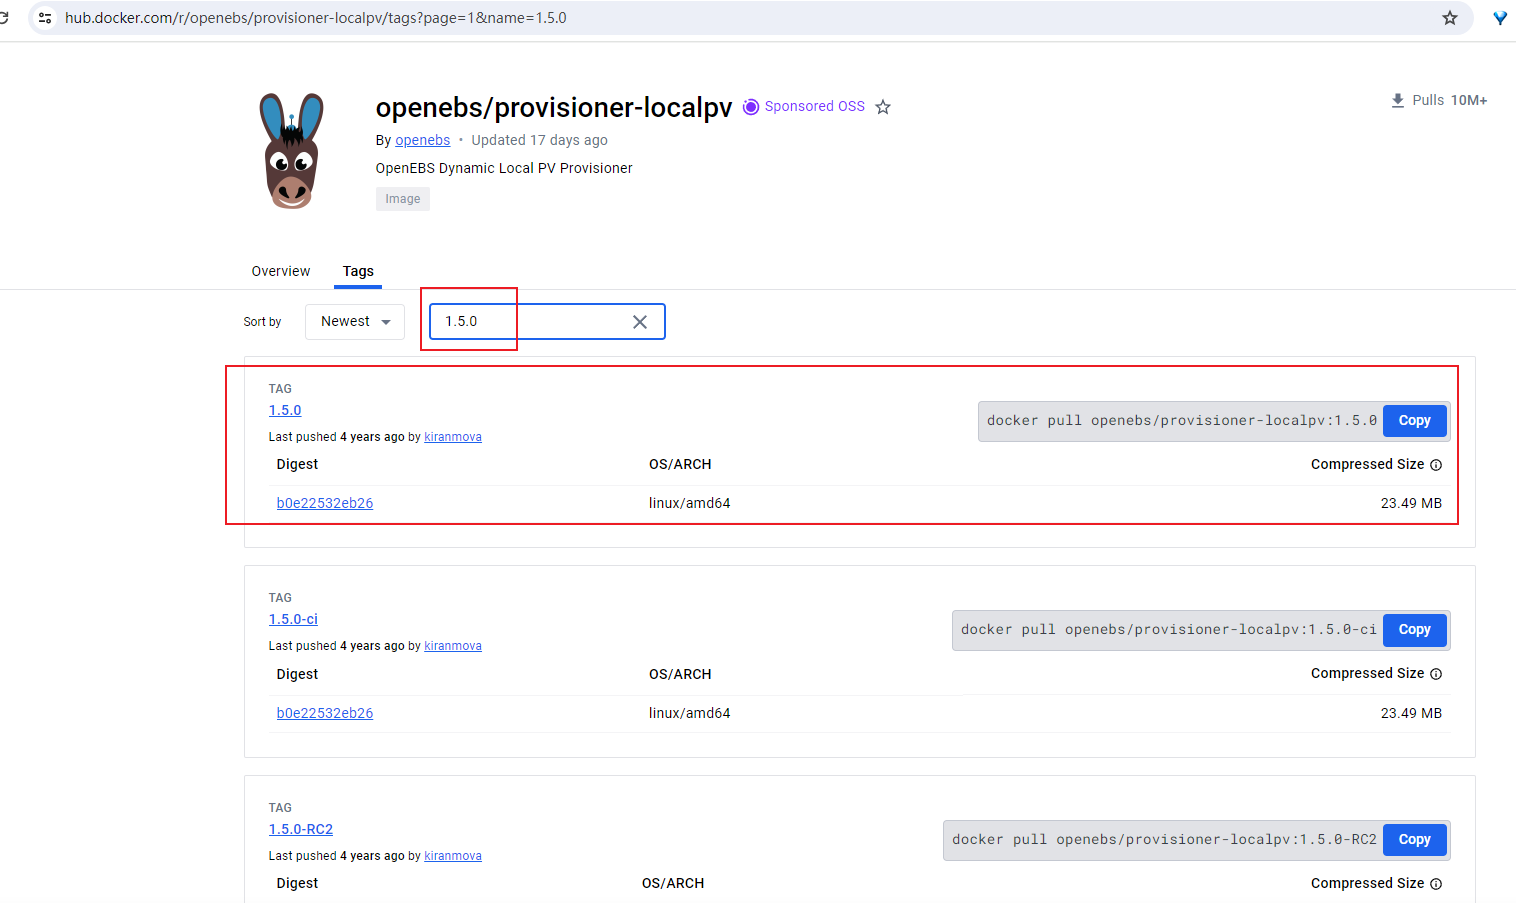Click 23.49 MB size in 1.5.0-ci row
Screen dimensions: 1516x903
point(1411,713)
